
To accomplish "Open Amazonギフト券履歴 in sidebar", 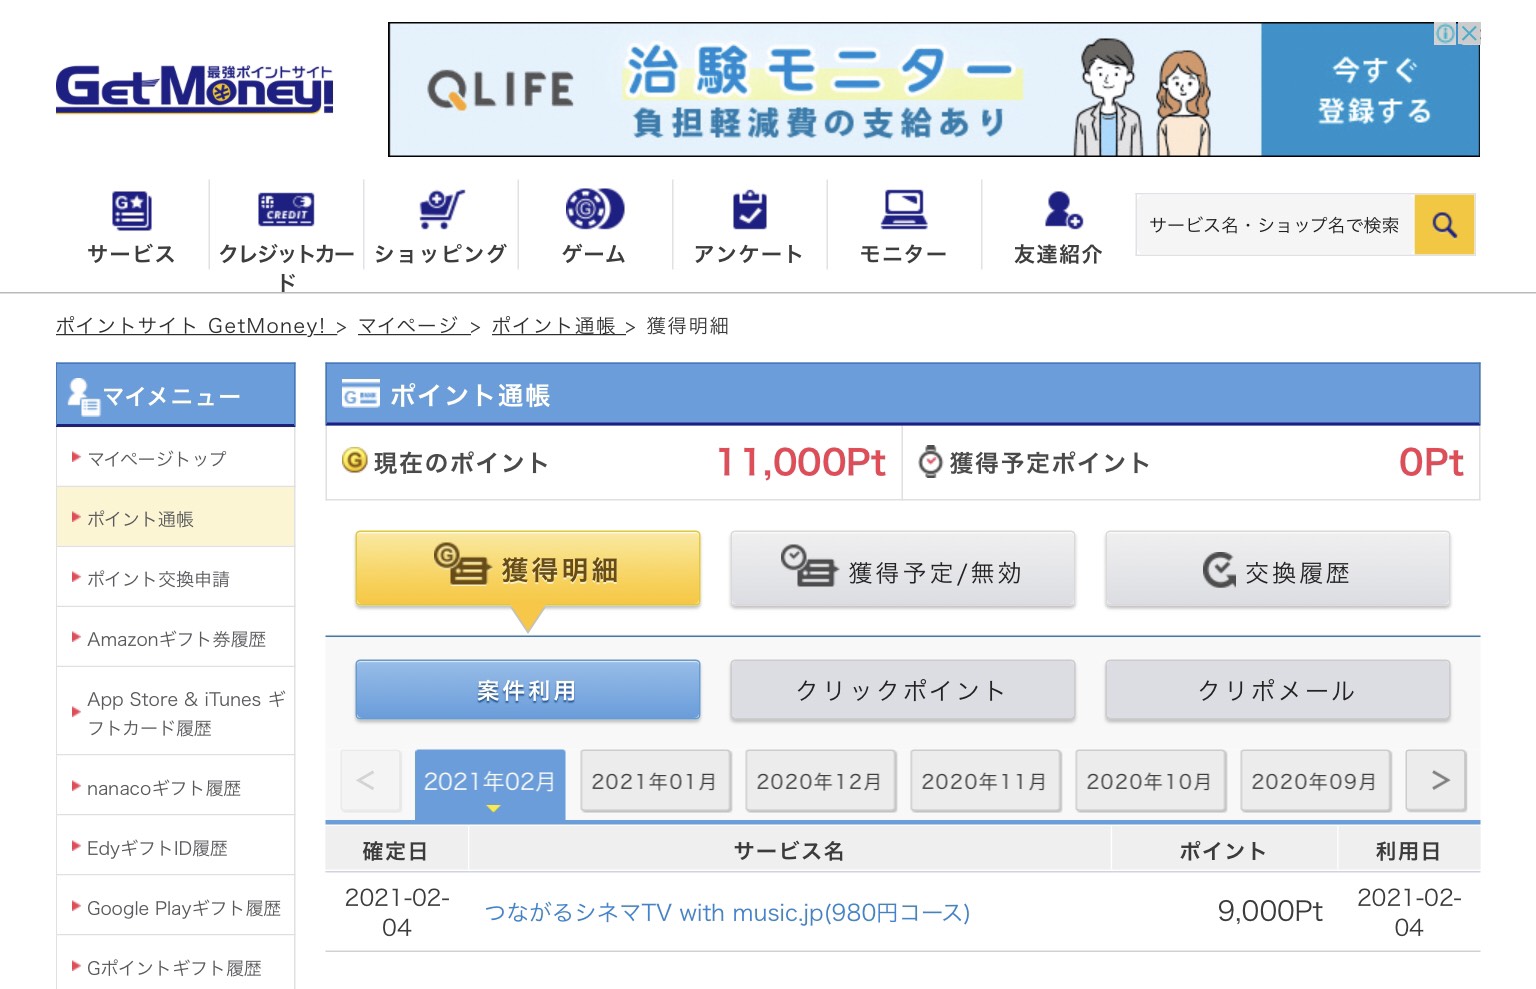I will [x=176, y=638].
